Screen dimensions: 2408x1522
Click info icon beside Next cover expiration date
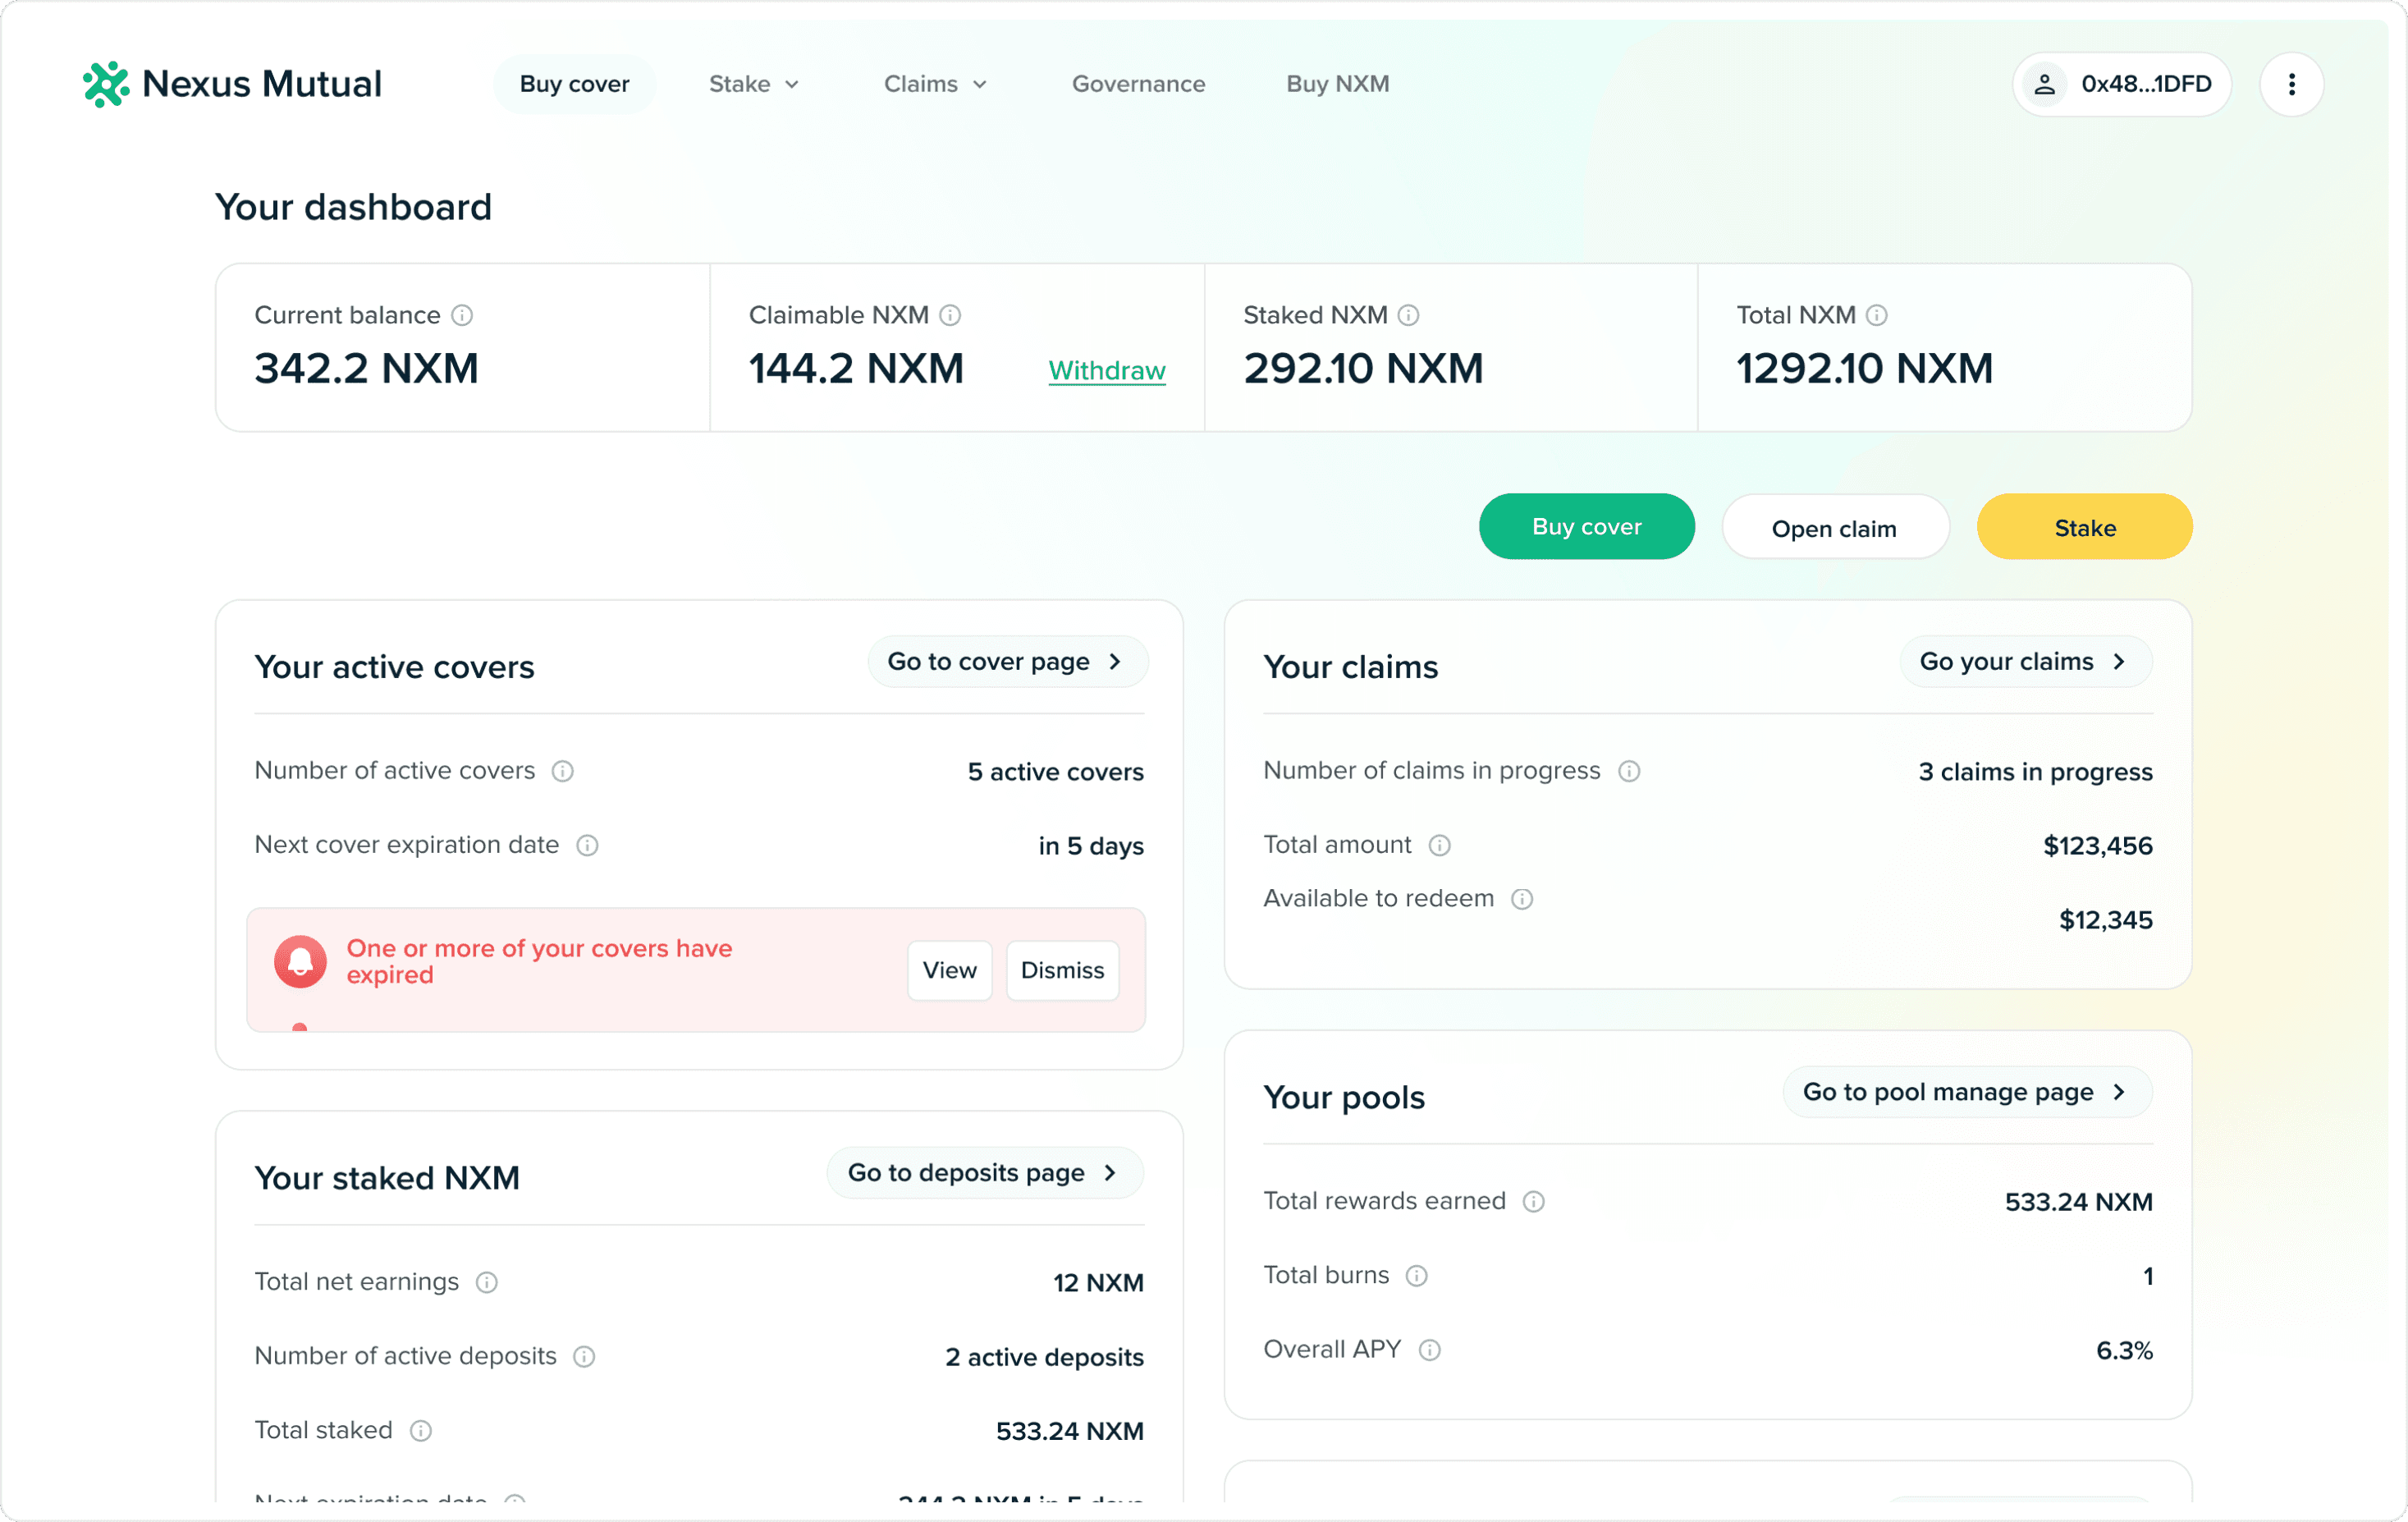(x=587, y=845)
